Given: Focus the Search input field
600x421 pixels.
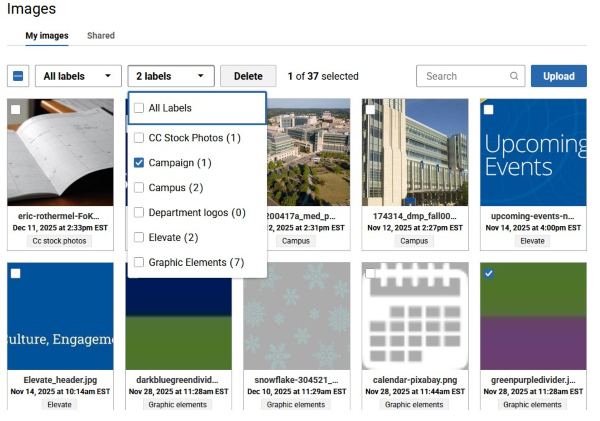Looking at the screenshot, I should pos(471,76).
